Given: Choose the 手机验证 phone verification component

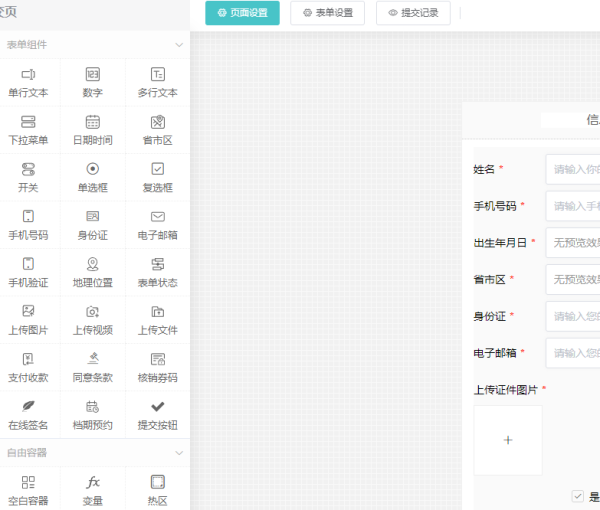Looking at the screenshot, I should point(28,273).
